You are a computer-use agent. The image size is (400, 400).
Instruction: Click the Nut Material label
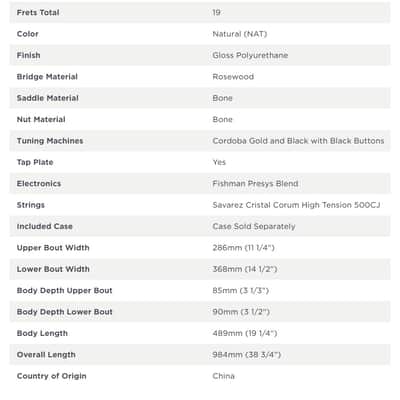pos(41,119)
